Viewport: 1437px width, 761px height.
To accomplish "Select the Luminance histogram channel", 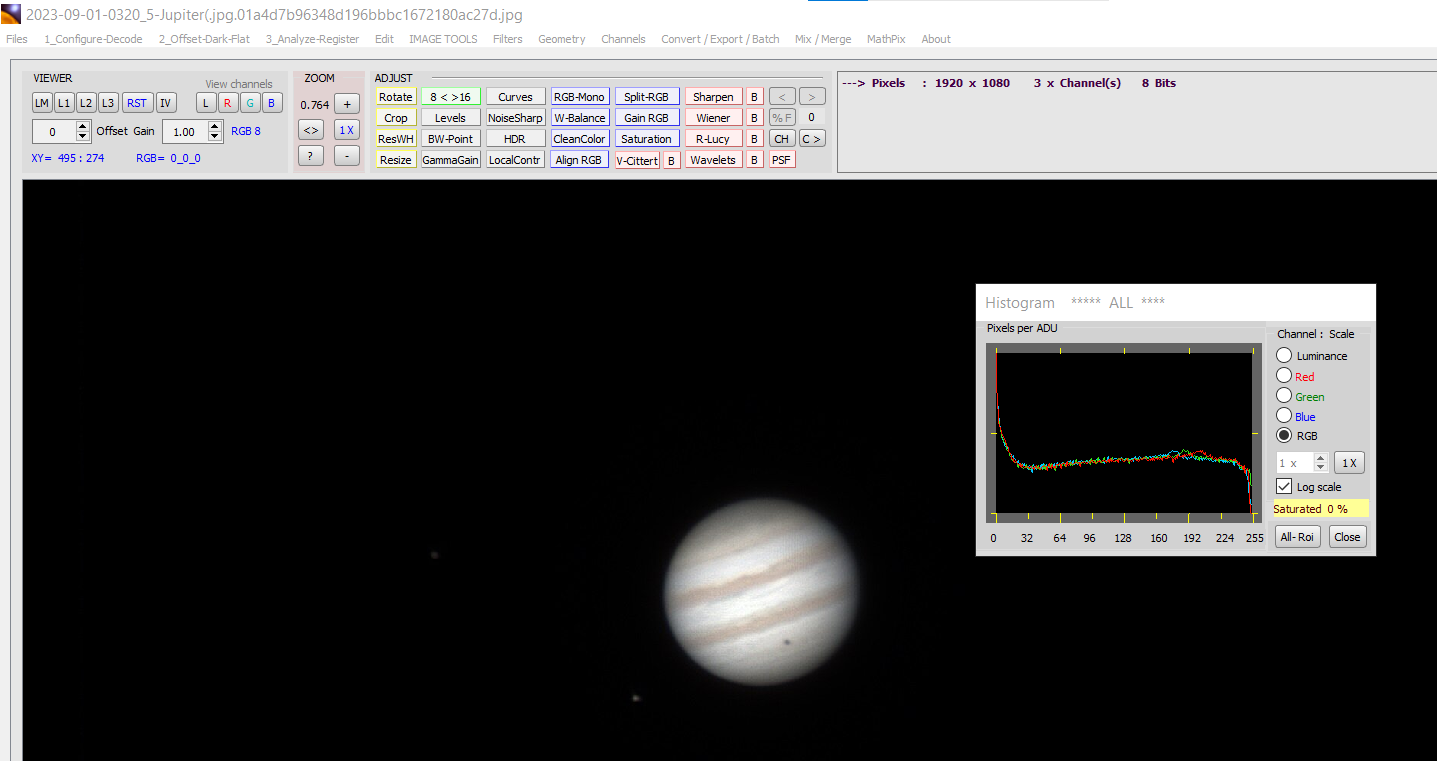I will point(1284,355).
